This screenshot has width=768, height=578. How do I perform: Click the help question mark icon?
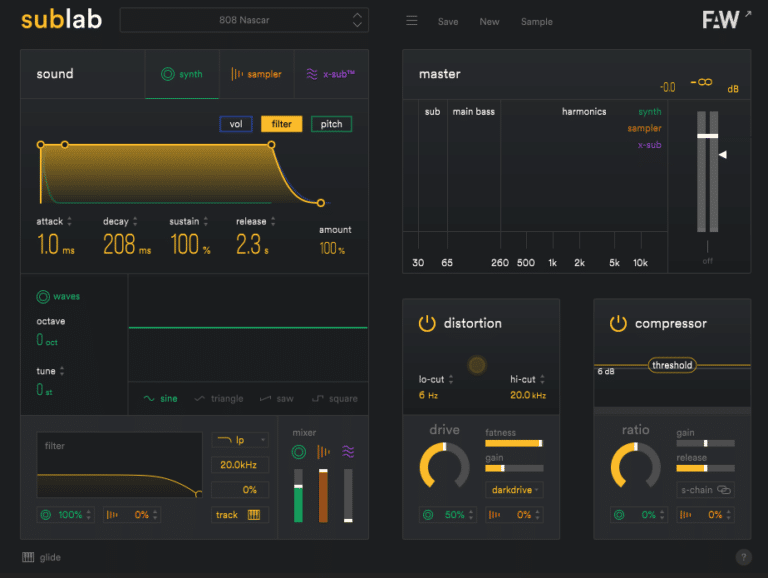point(743,558)
